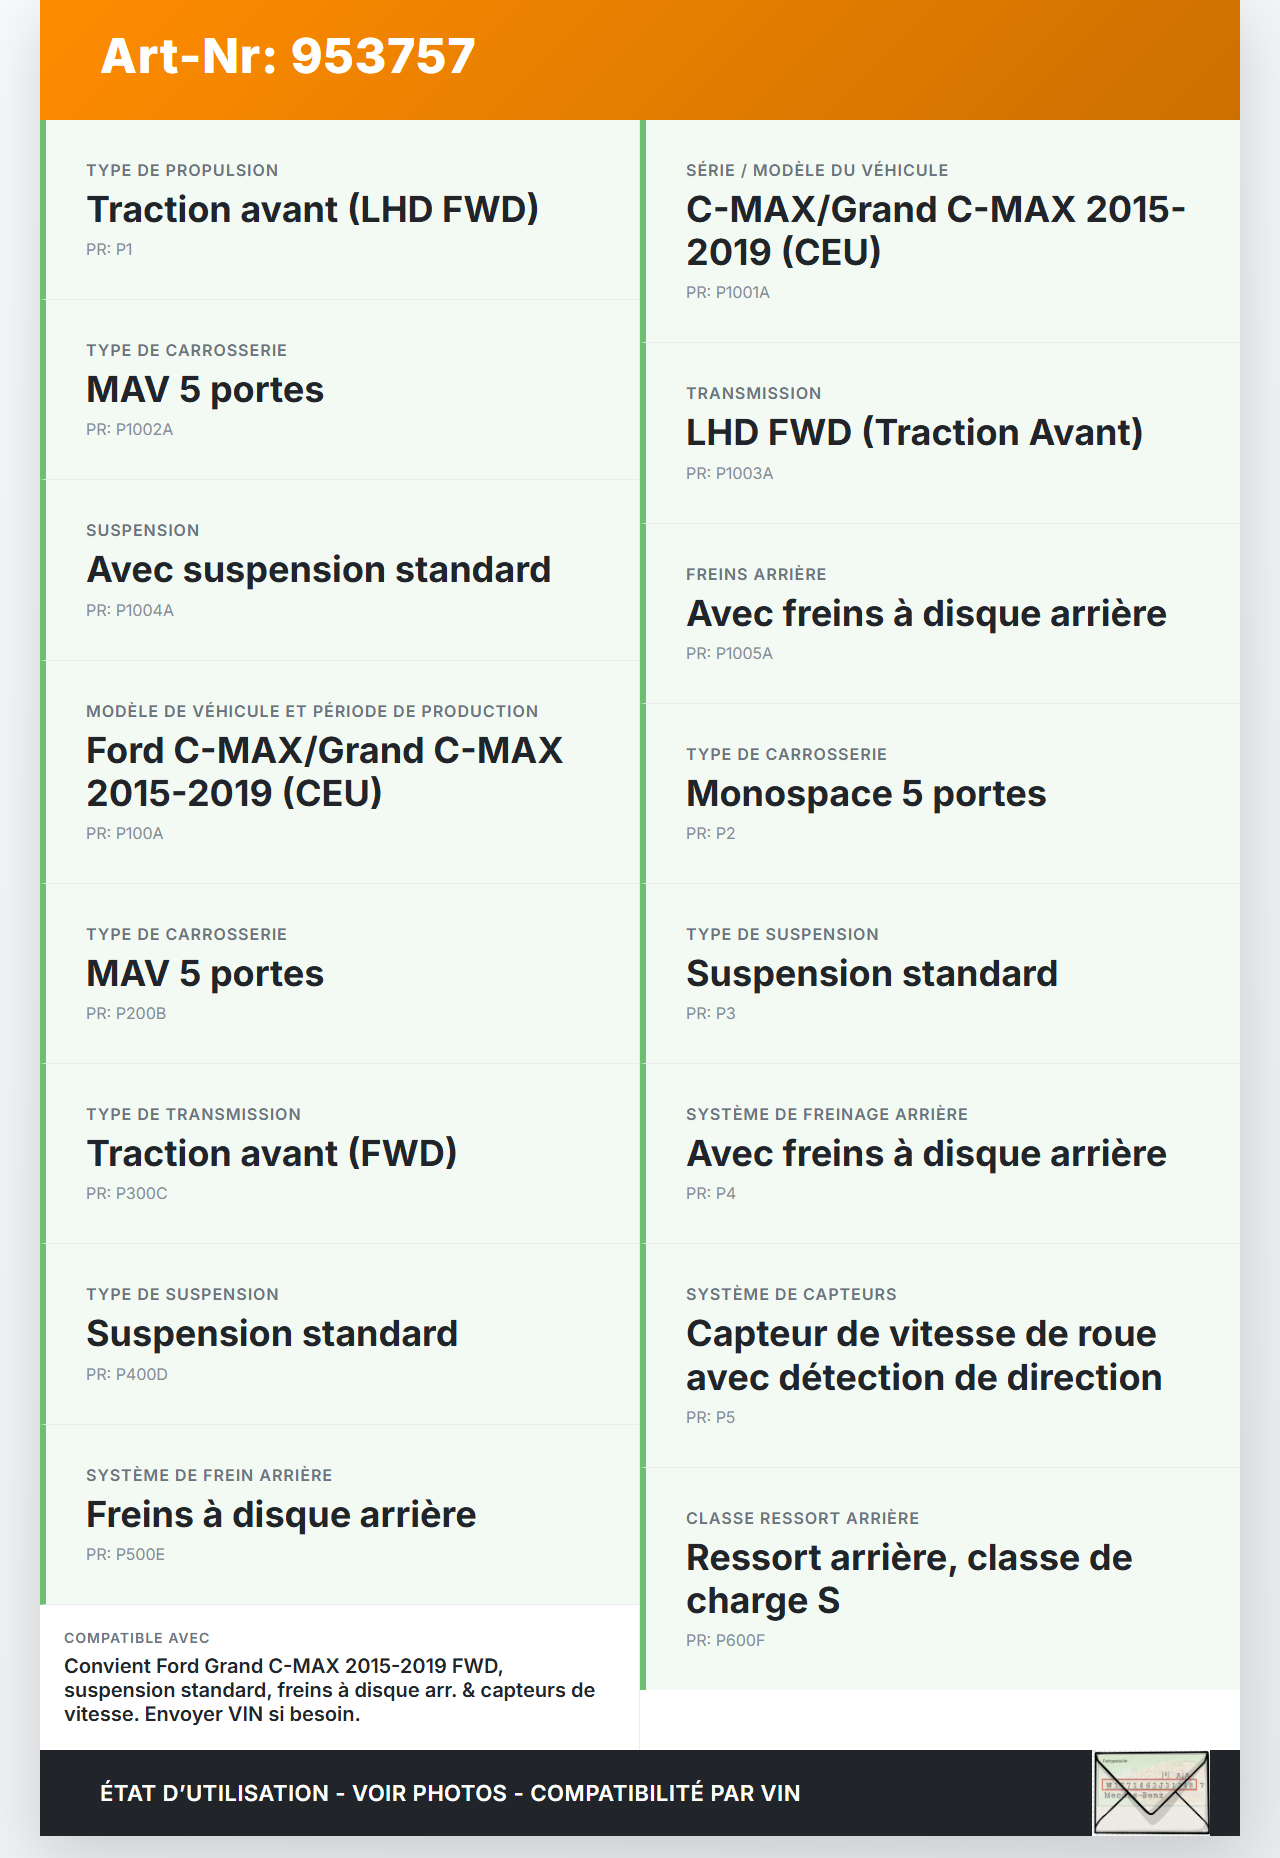1280x1858 pixels.
Task: Click the LHD FWD (Traction Avant) transmission card
Action: tap(940, 433)
